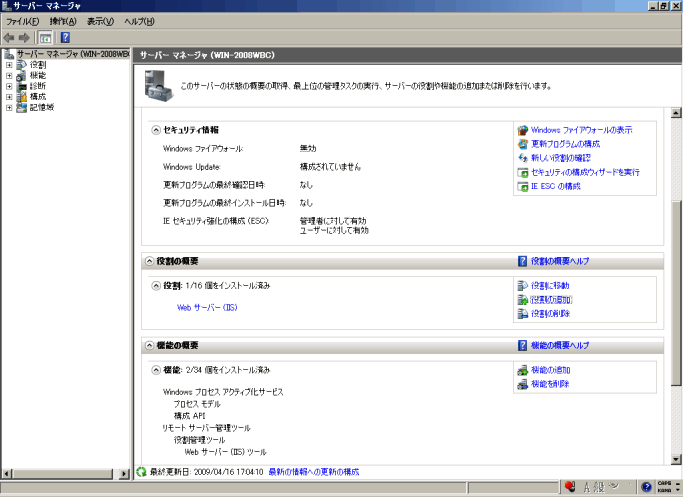Click the セキュリティの構成ウィザードを実行 link
The image size is (683, 497).
tap(585, 172)
